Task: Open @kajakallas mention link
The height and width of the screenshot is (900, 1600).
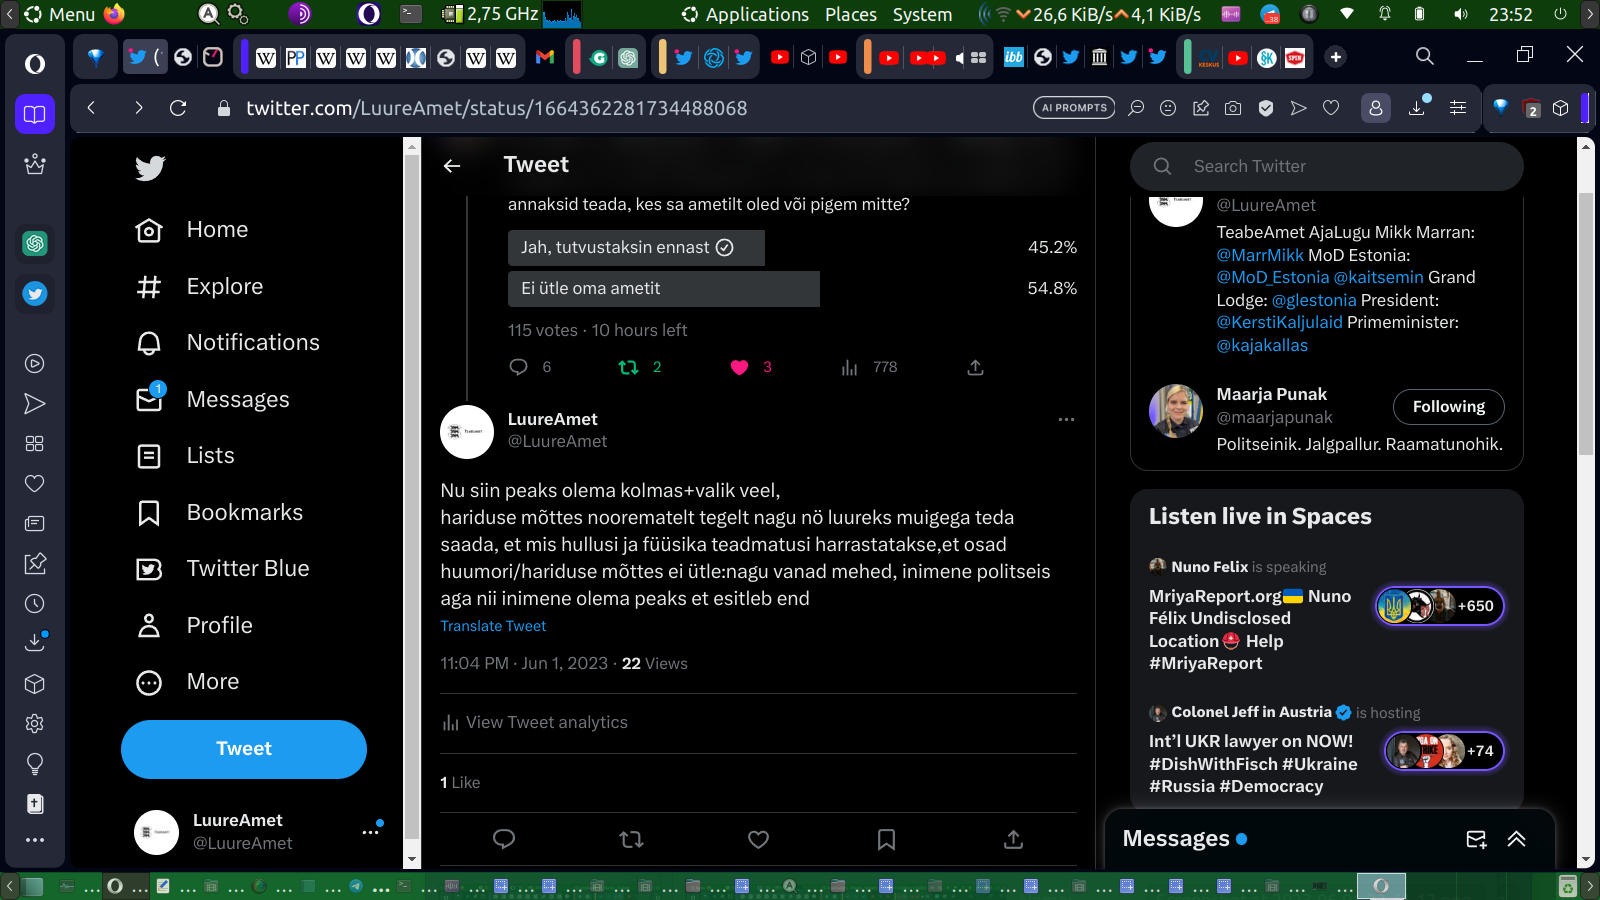Action: pyautogui.click(x=1262, y=345)
